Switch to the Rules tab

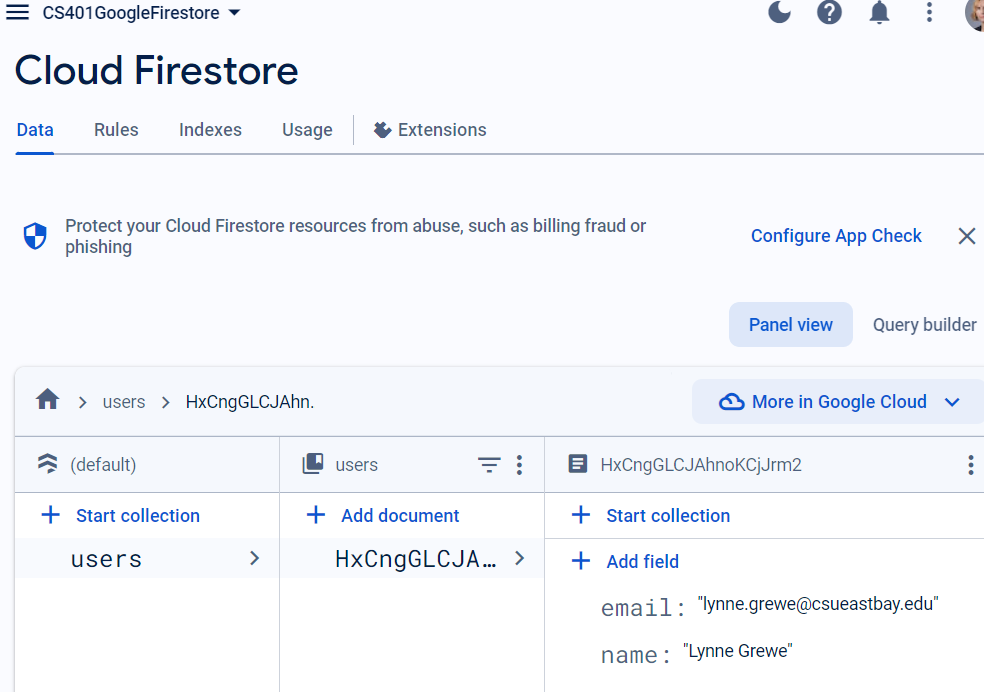tap(116, 130)
